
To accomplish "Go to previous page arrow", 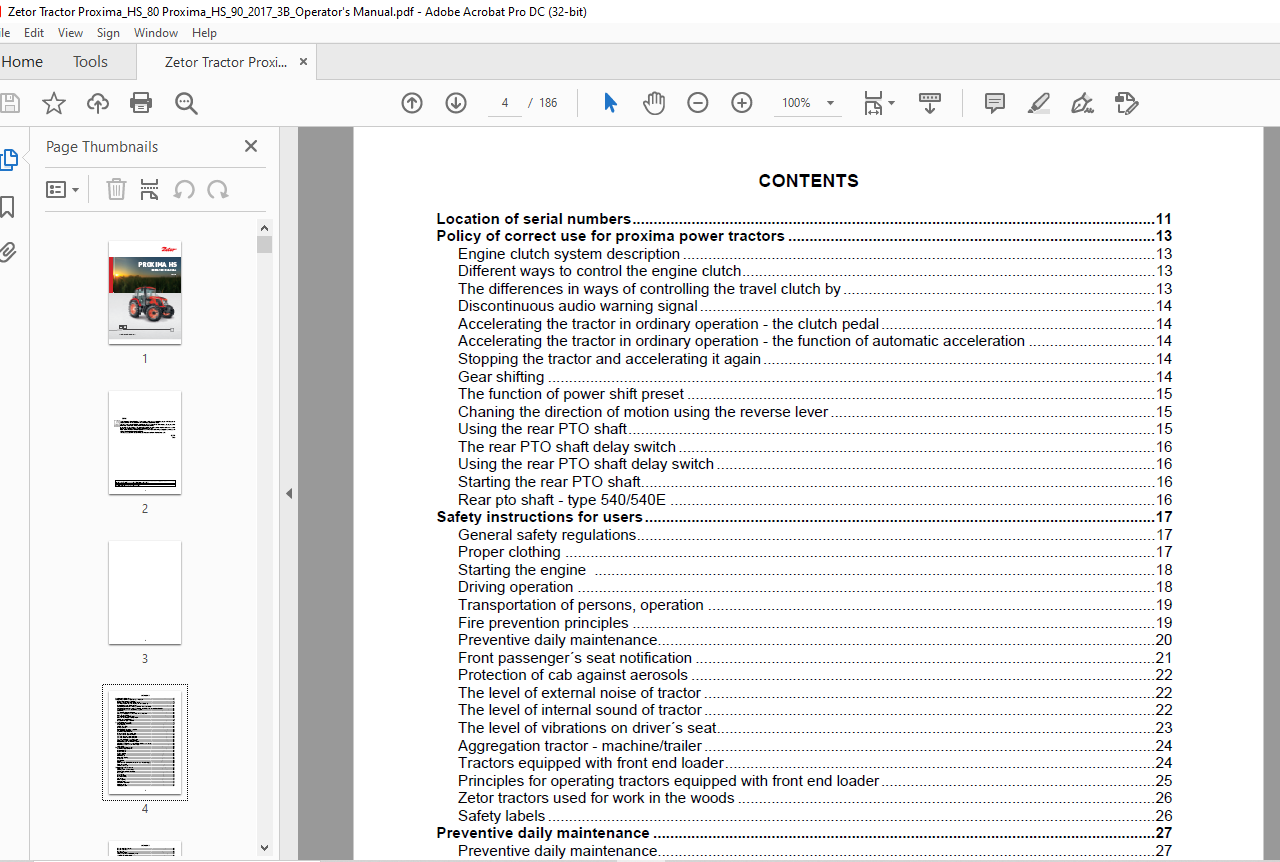I will [x=412, y=103].
